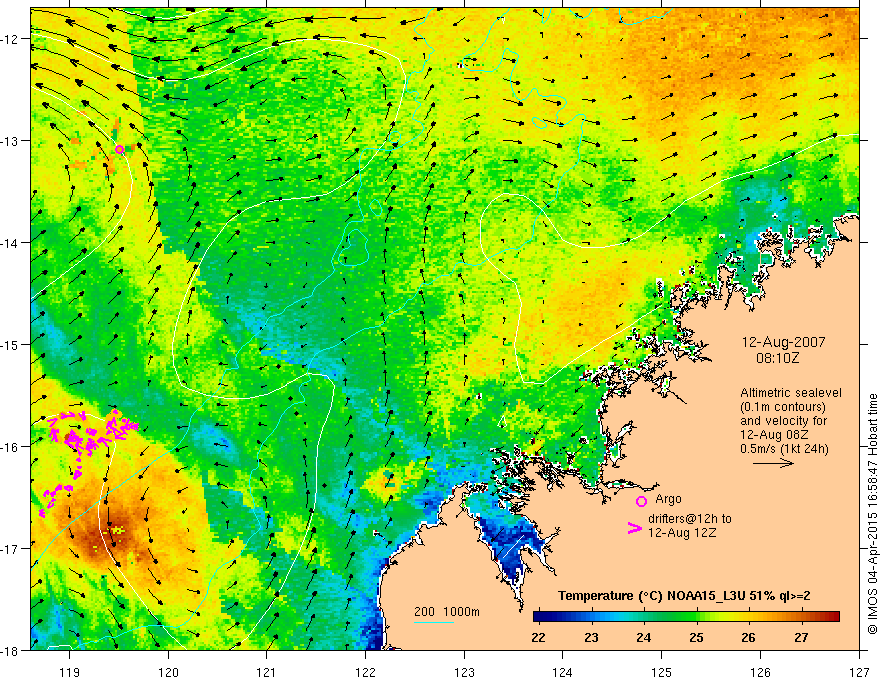Image resolution: width=880 pixels, height=680 pixels.
Task: Click the color bar tick label 25
Action: (x=696, y=637)
